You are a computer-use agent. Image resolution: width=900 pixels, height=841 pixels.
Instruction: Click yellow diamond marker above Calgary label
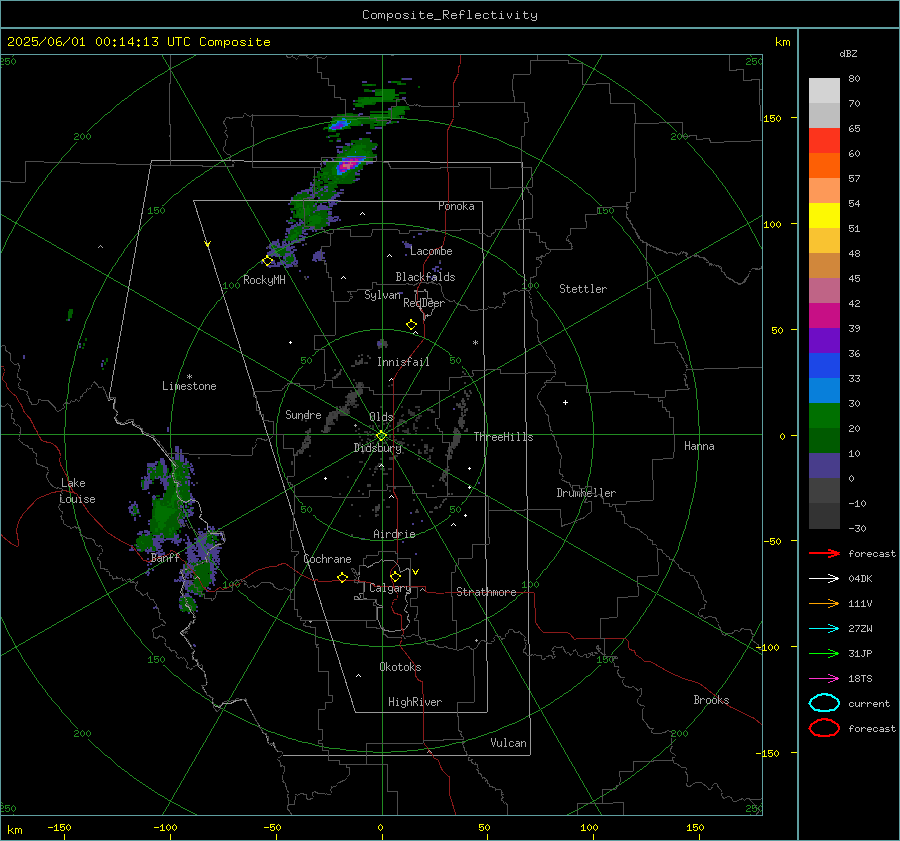395,576
